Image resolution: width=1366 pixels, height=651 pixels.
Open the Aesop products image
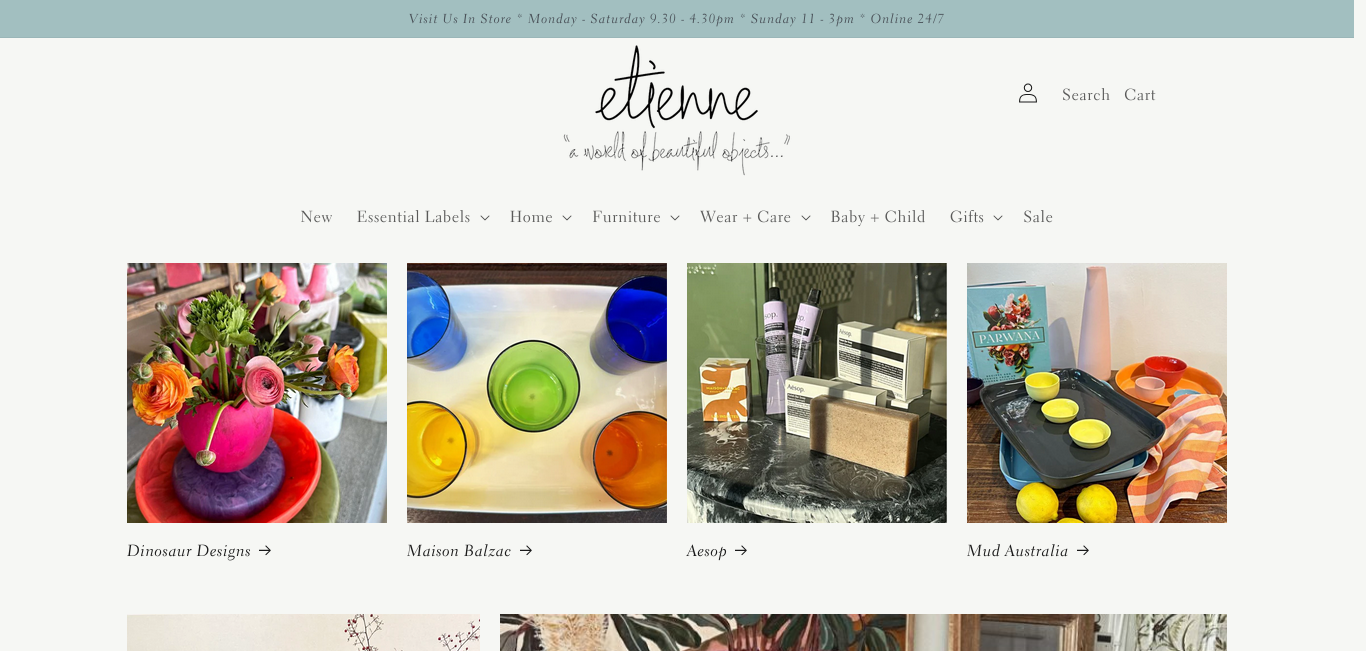tap(817, 393)
